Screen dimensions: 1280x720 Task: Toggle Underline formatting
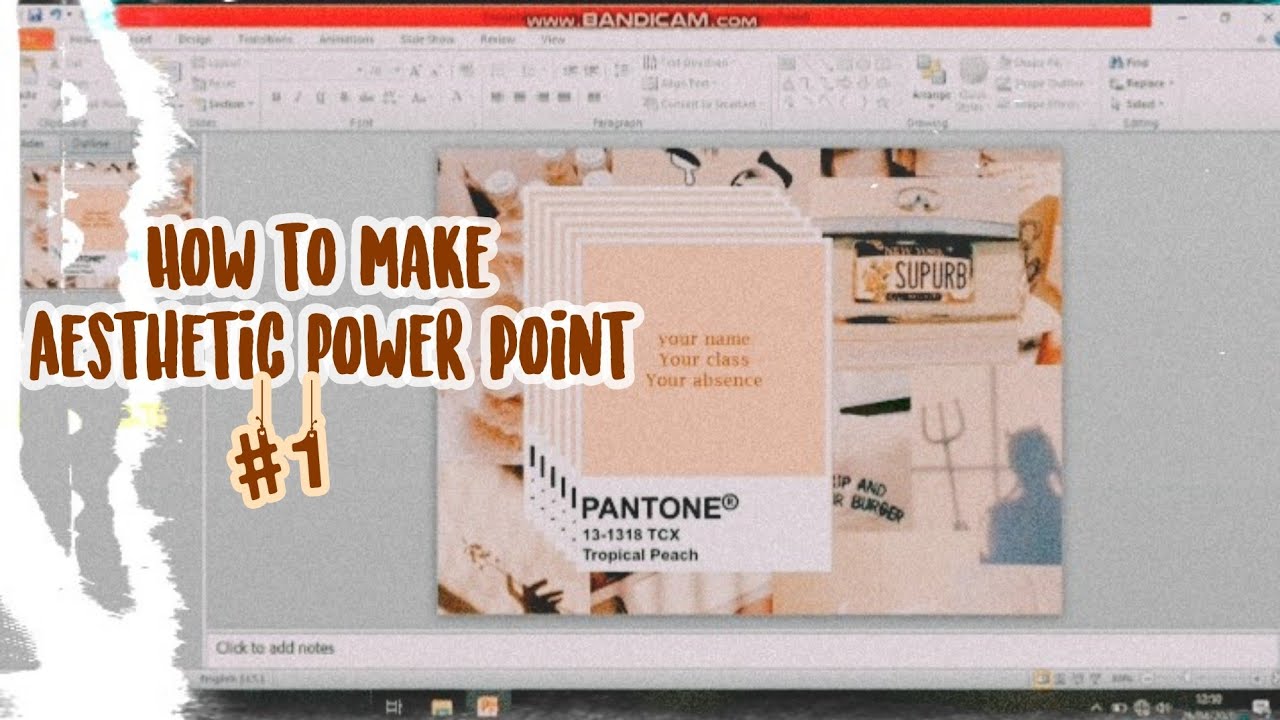coord(320,97)
